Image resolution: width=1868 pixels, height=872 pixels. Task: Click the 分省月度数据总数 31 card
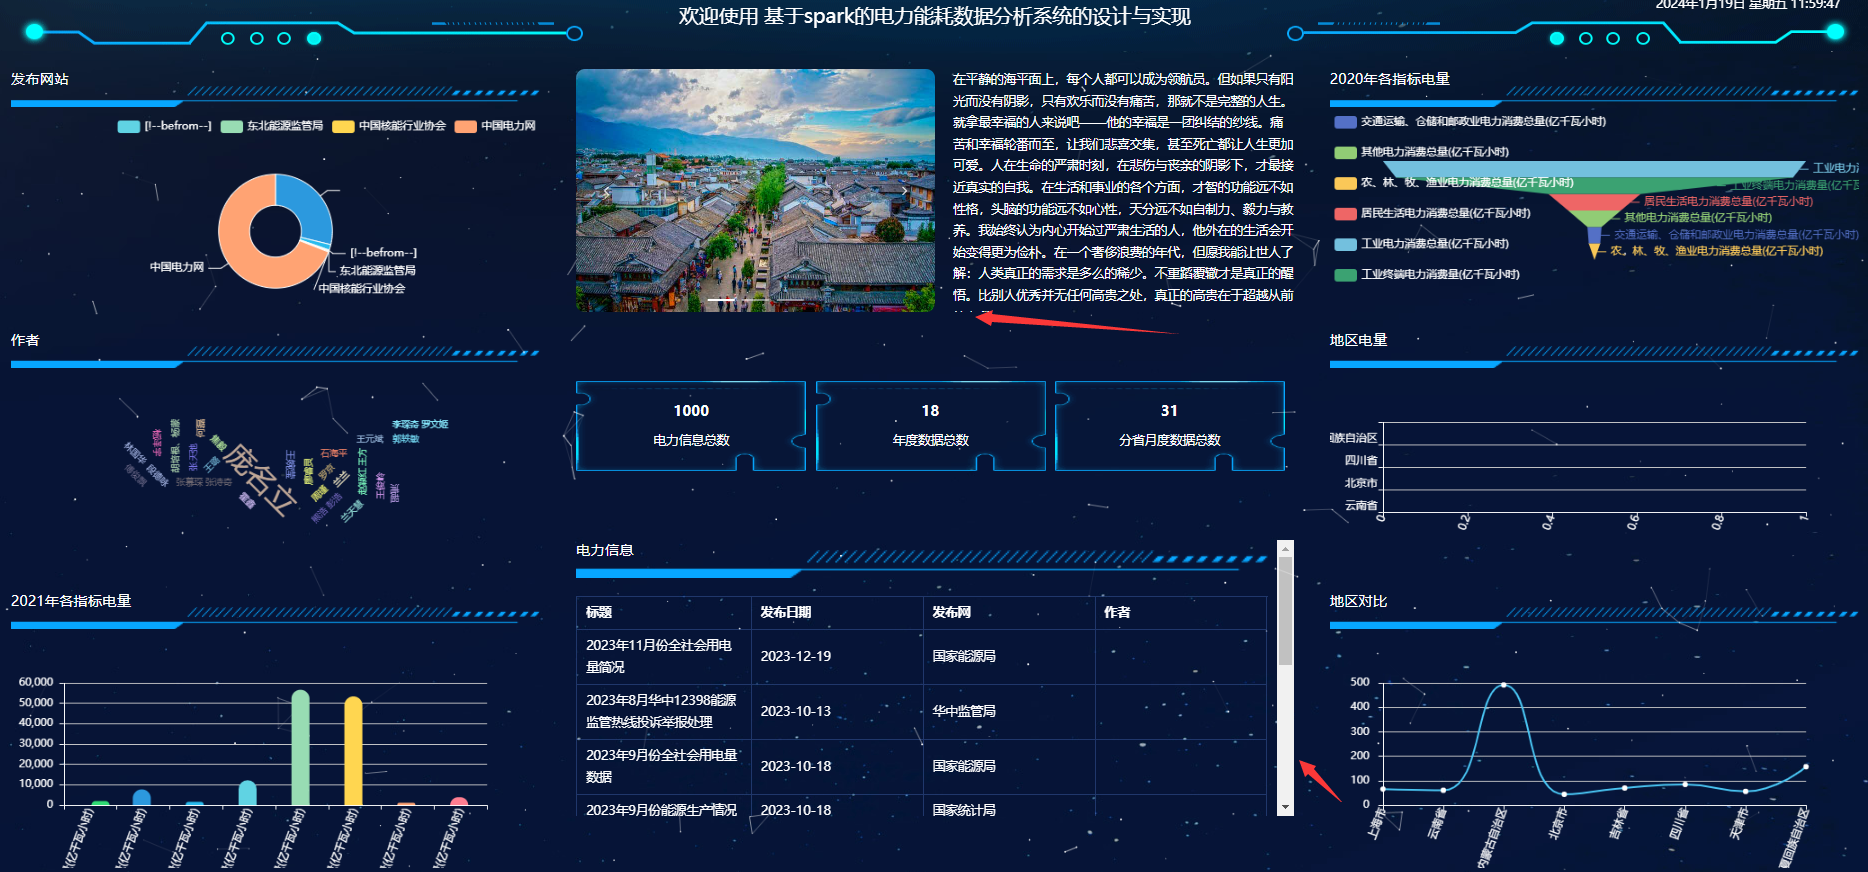pyautogui.click(x=1169, y=426)
